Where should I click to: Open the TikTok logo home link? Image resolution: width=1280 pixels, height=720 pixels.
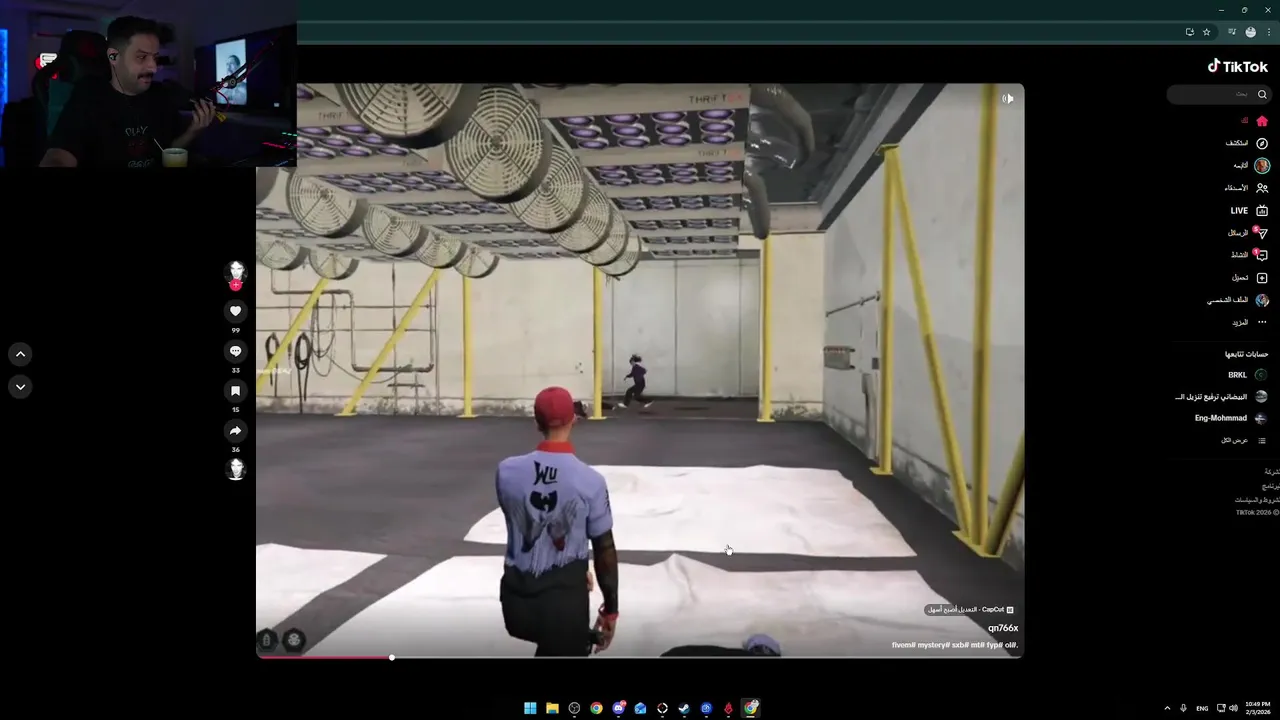coord(1238,66)
